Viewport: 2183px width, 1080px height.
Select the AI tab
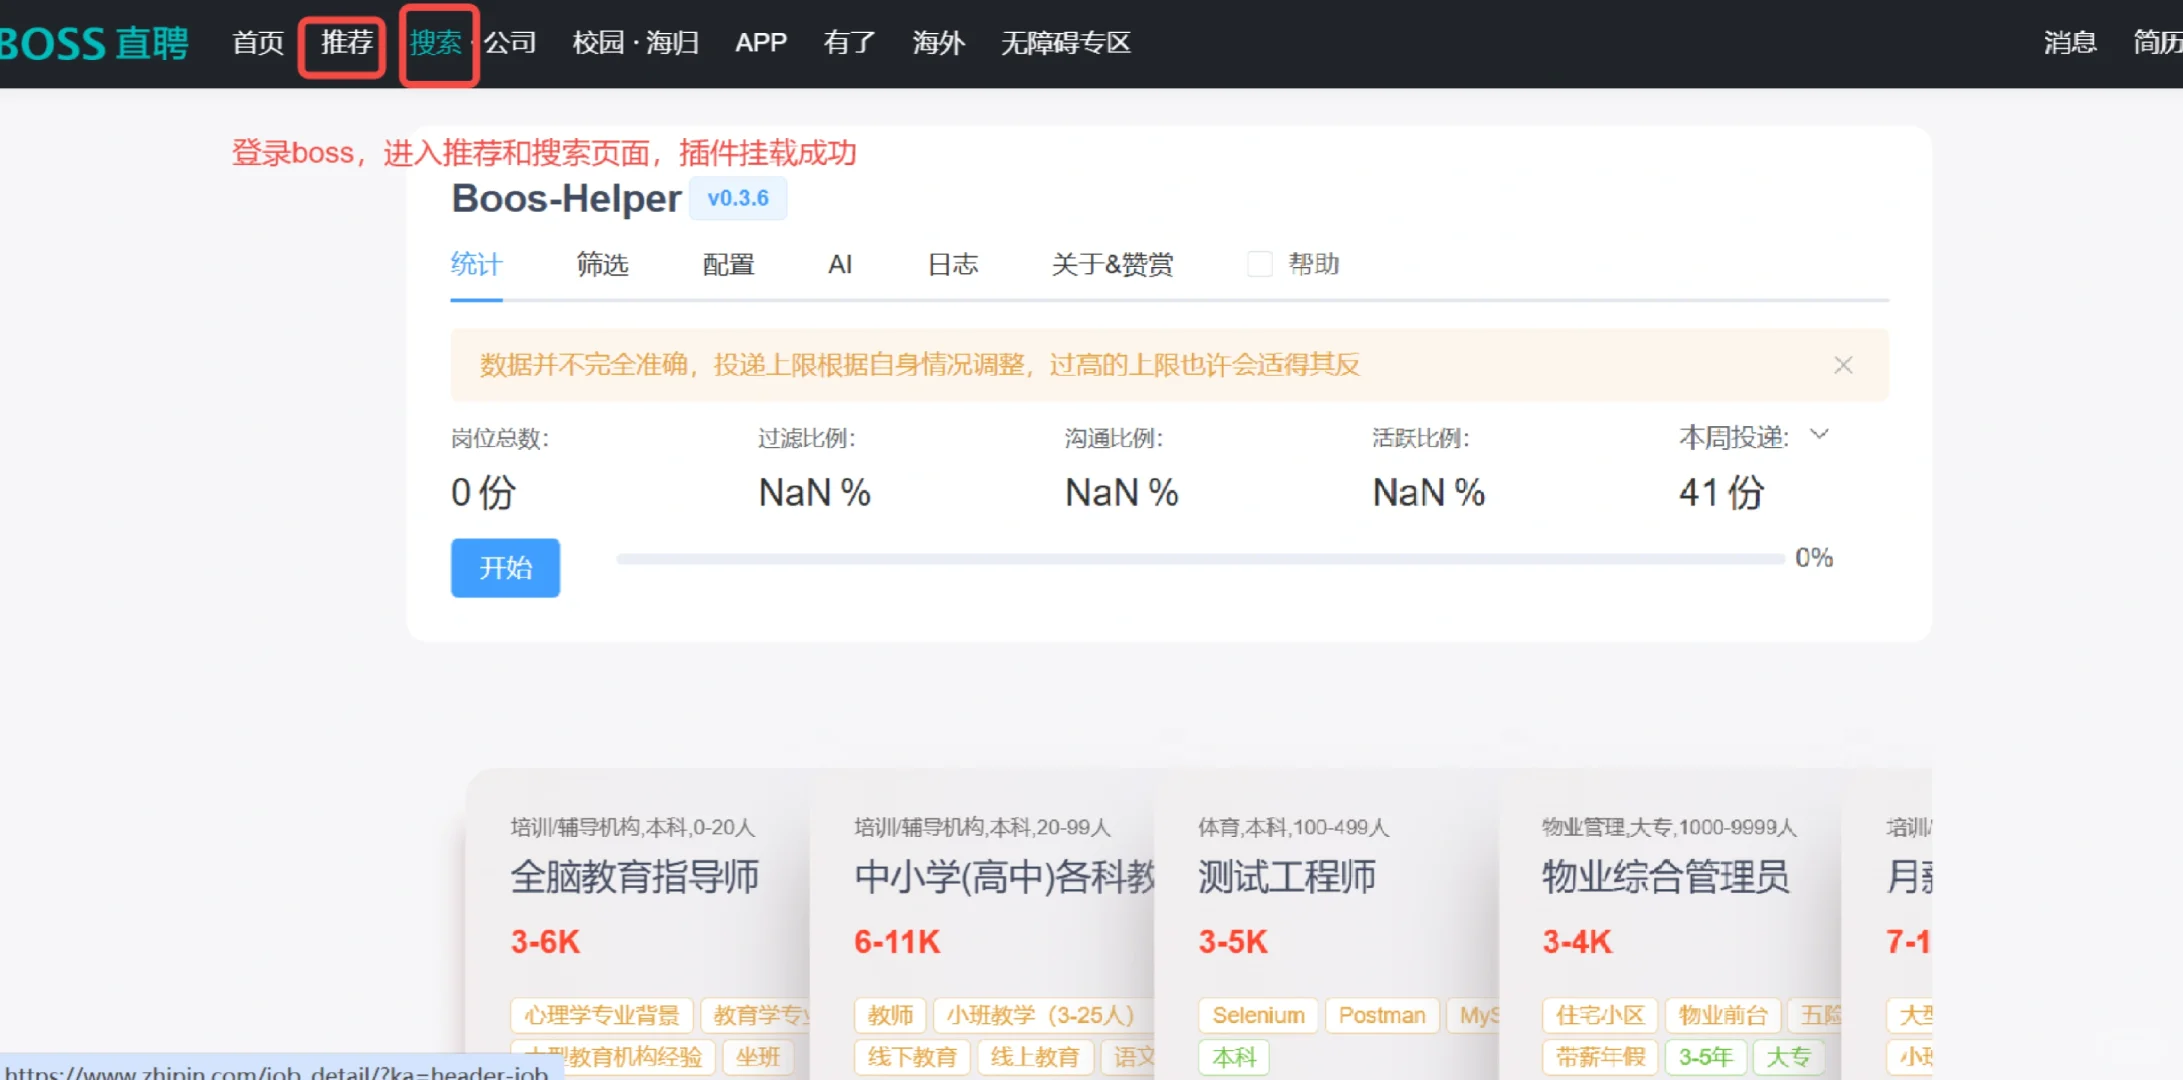[840, 265]
